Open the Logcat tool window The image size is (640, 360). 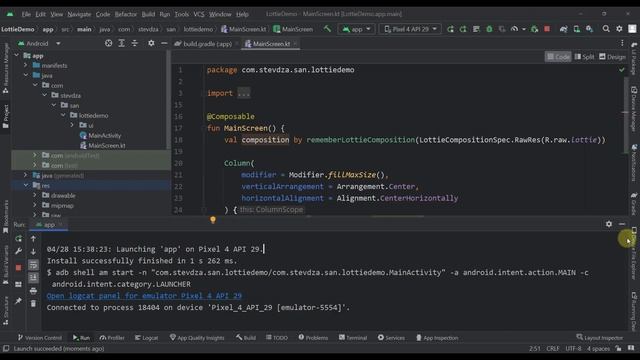pyautogui.click(x=147, y=338)
